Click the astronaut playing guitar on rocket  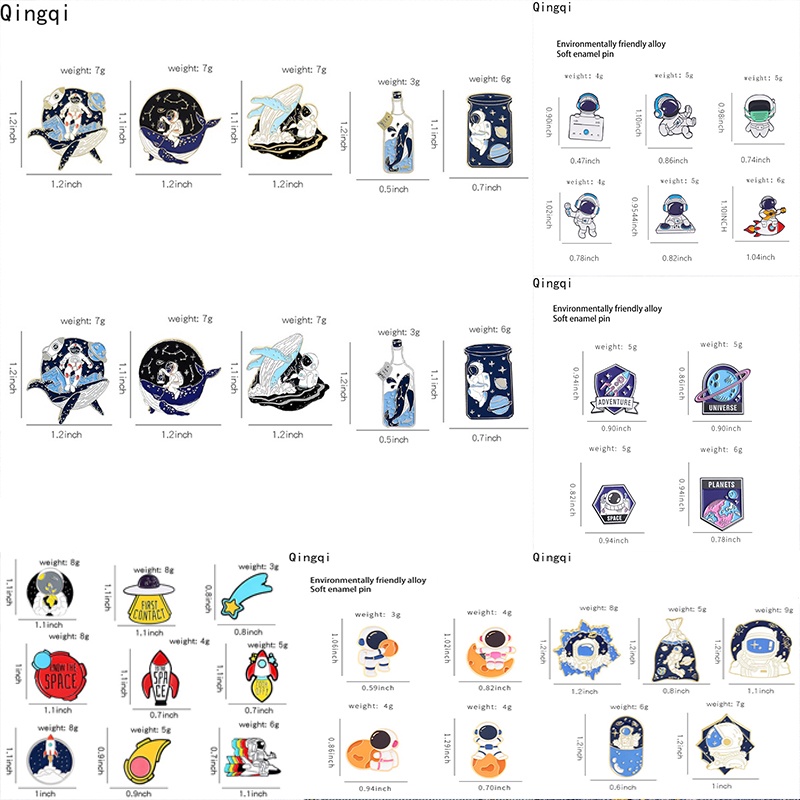click(765, 216)
